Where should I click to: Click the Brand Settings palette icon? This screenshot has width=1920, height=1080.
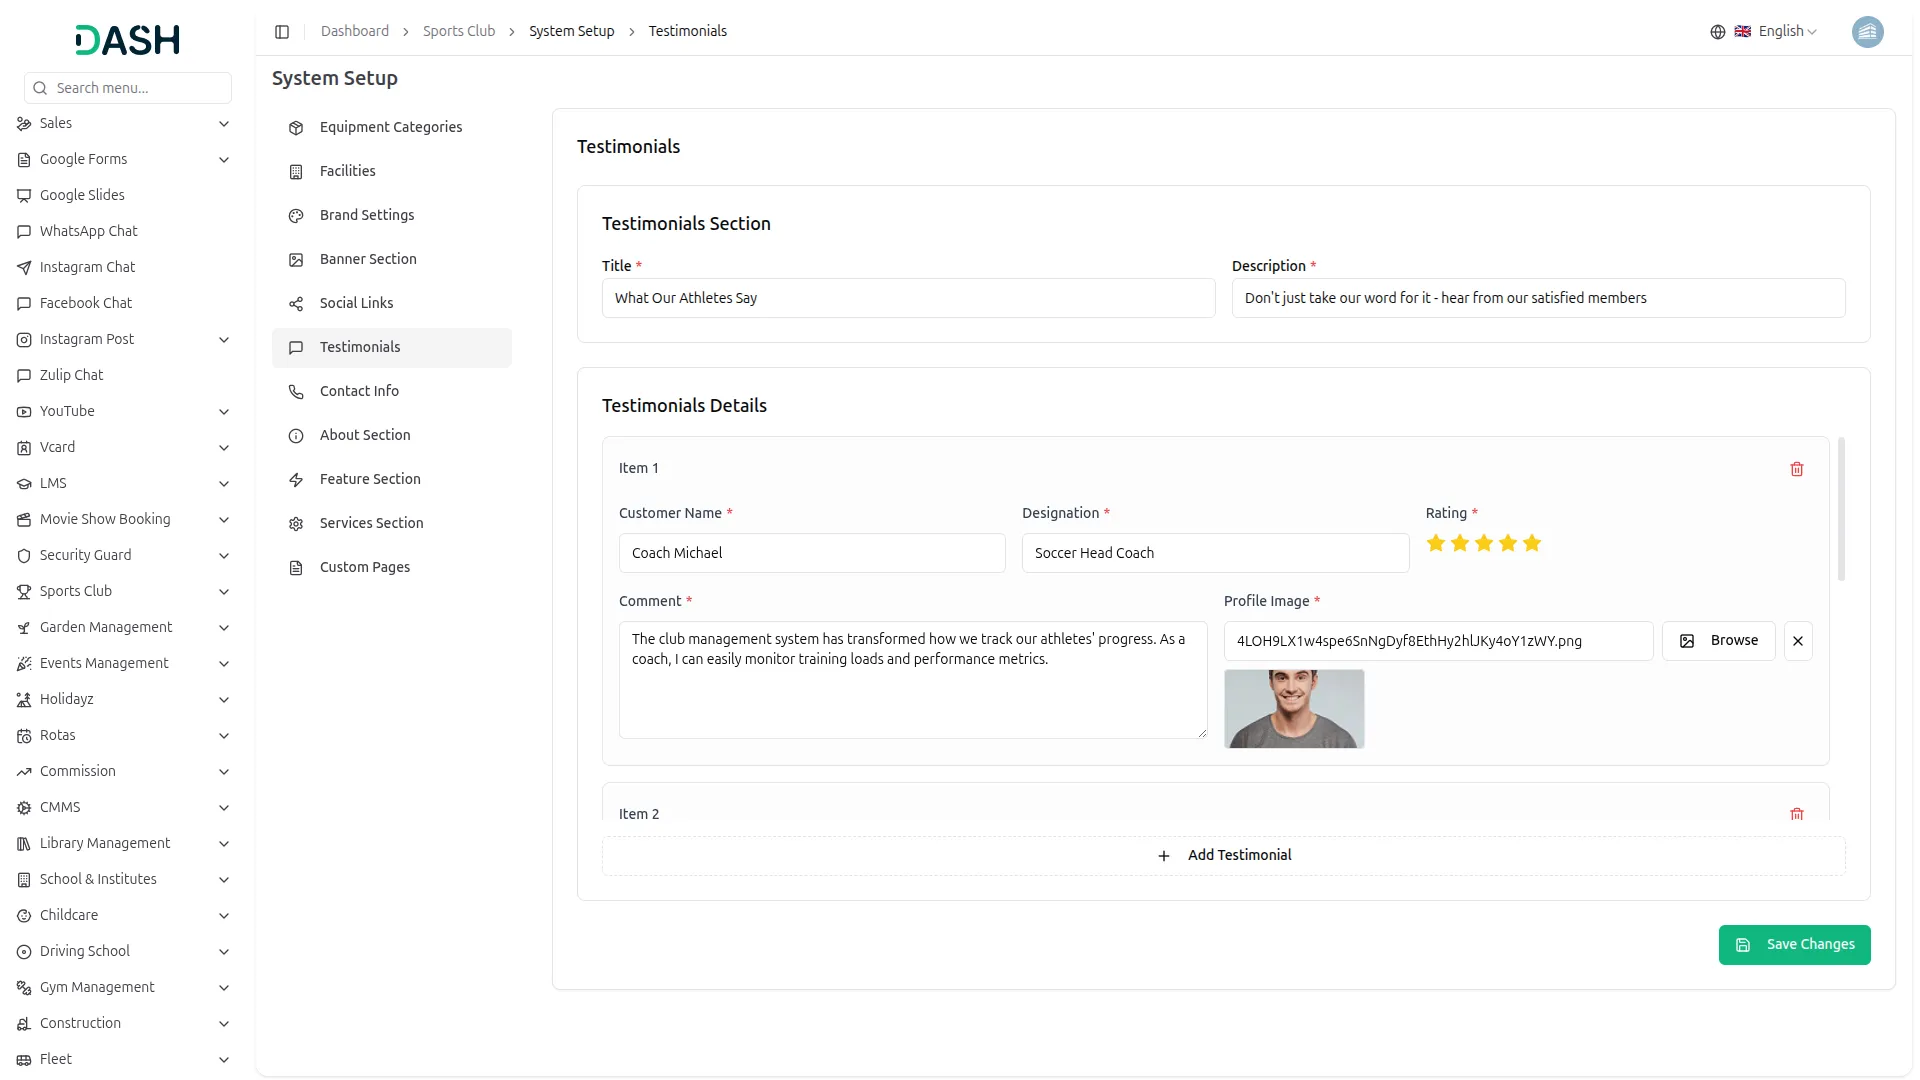click(296, 216)
